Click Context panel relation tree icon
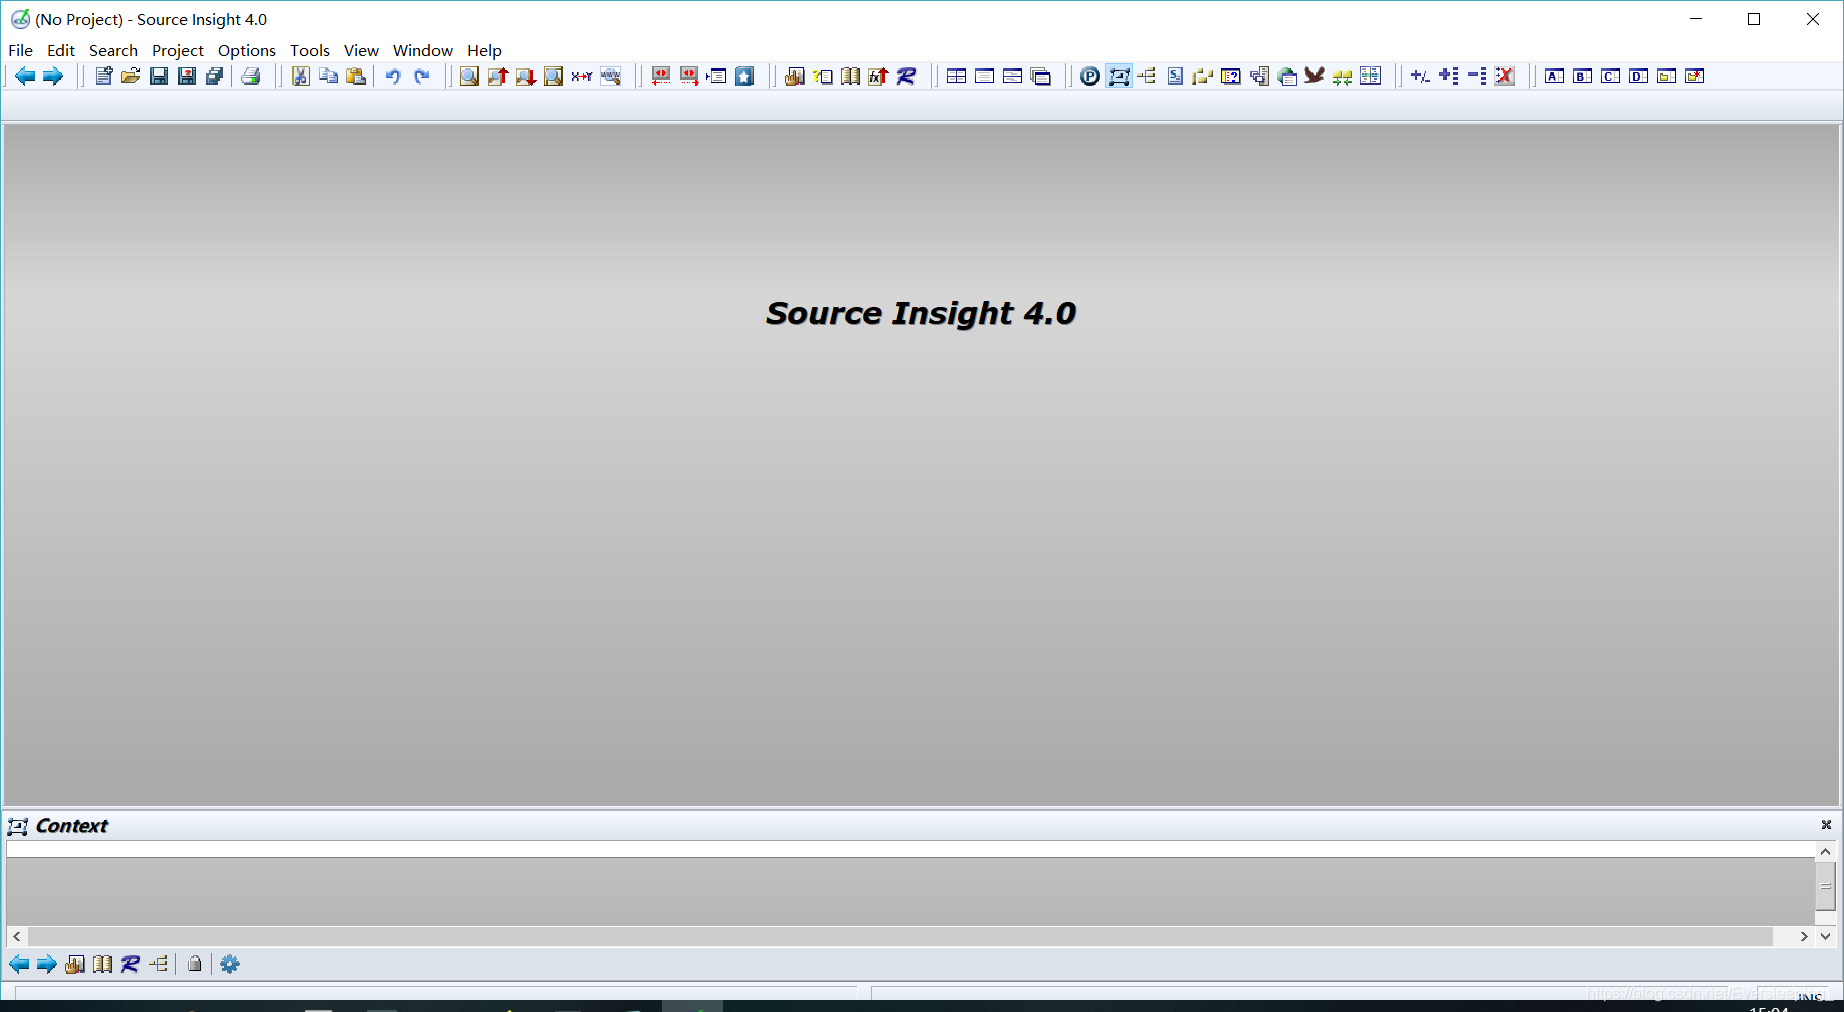This screenshot has width=1844, height=1012. [x=159, y=964]
